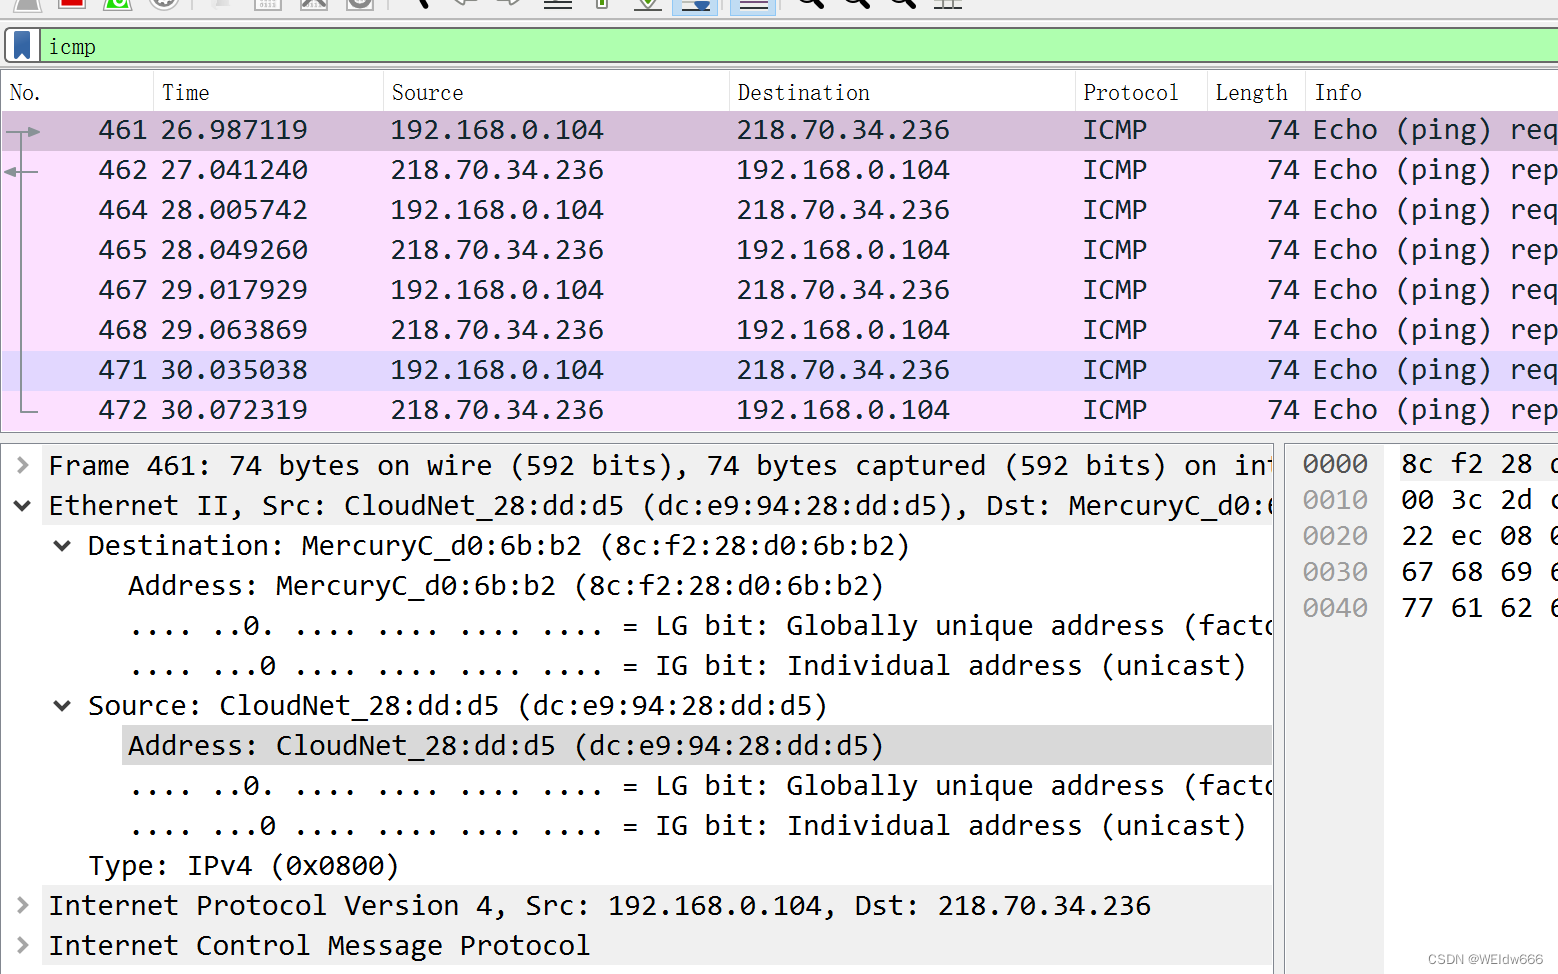This screenshot has height=974, width=1558.
Task: Select packet 465 with time 28.049260
Action: pos(779,251)
